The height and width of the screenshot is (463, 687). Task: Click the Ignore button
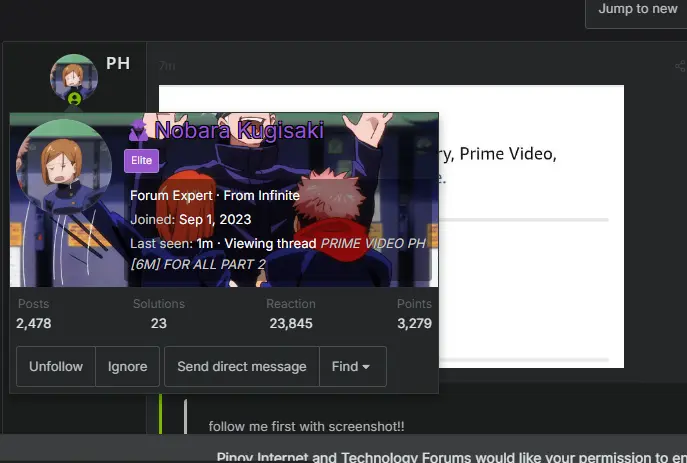coord(127,366)
